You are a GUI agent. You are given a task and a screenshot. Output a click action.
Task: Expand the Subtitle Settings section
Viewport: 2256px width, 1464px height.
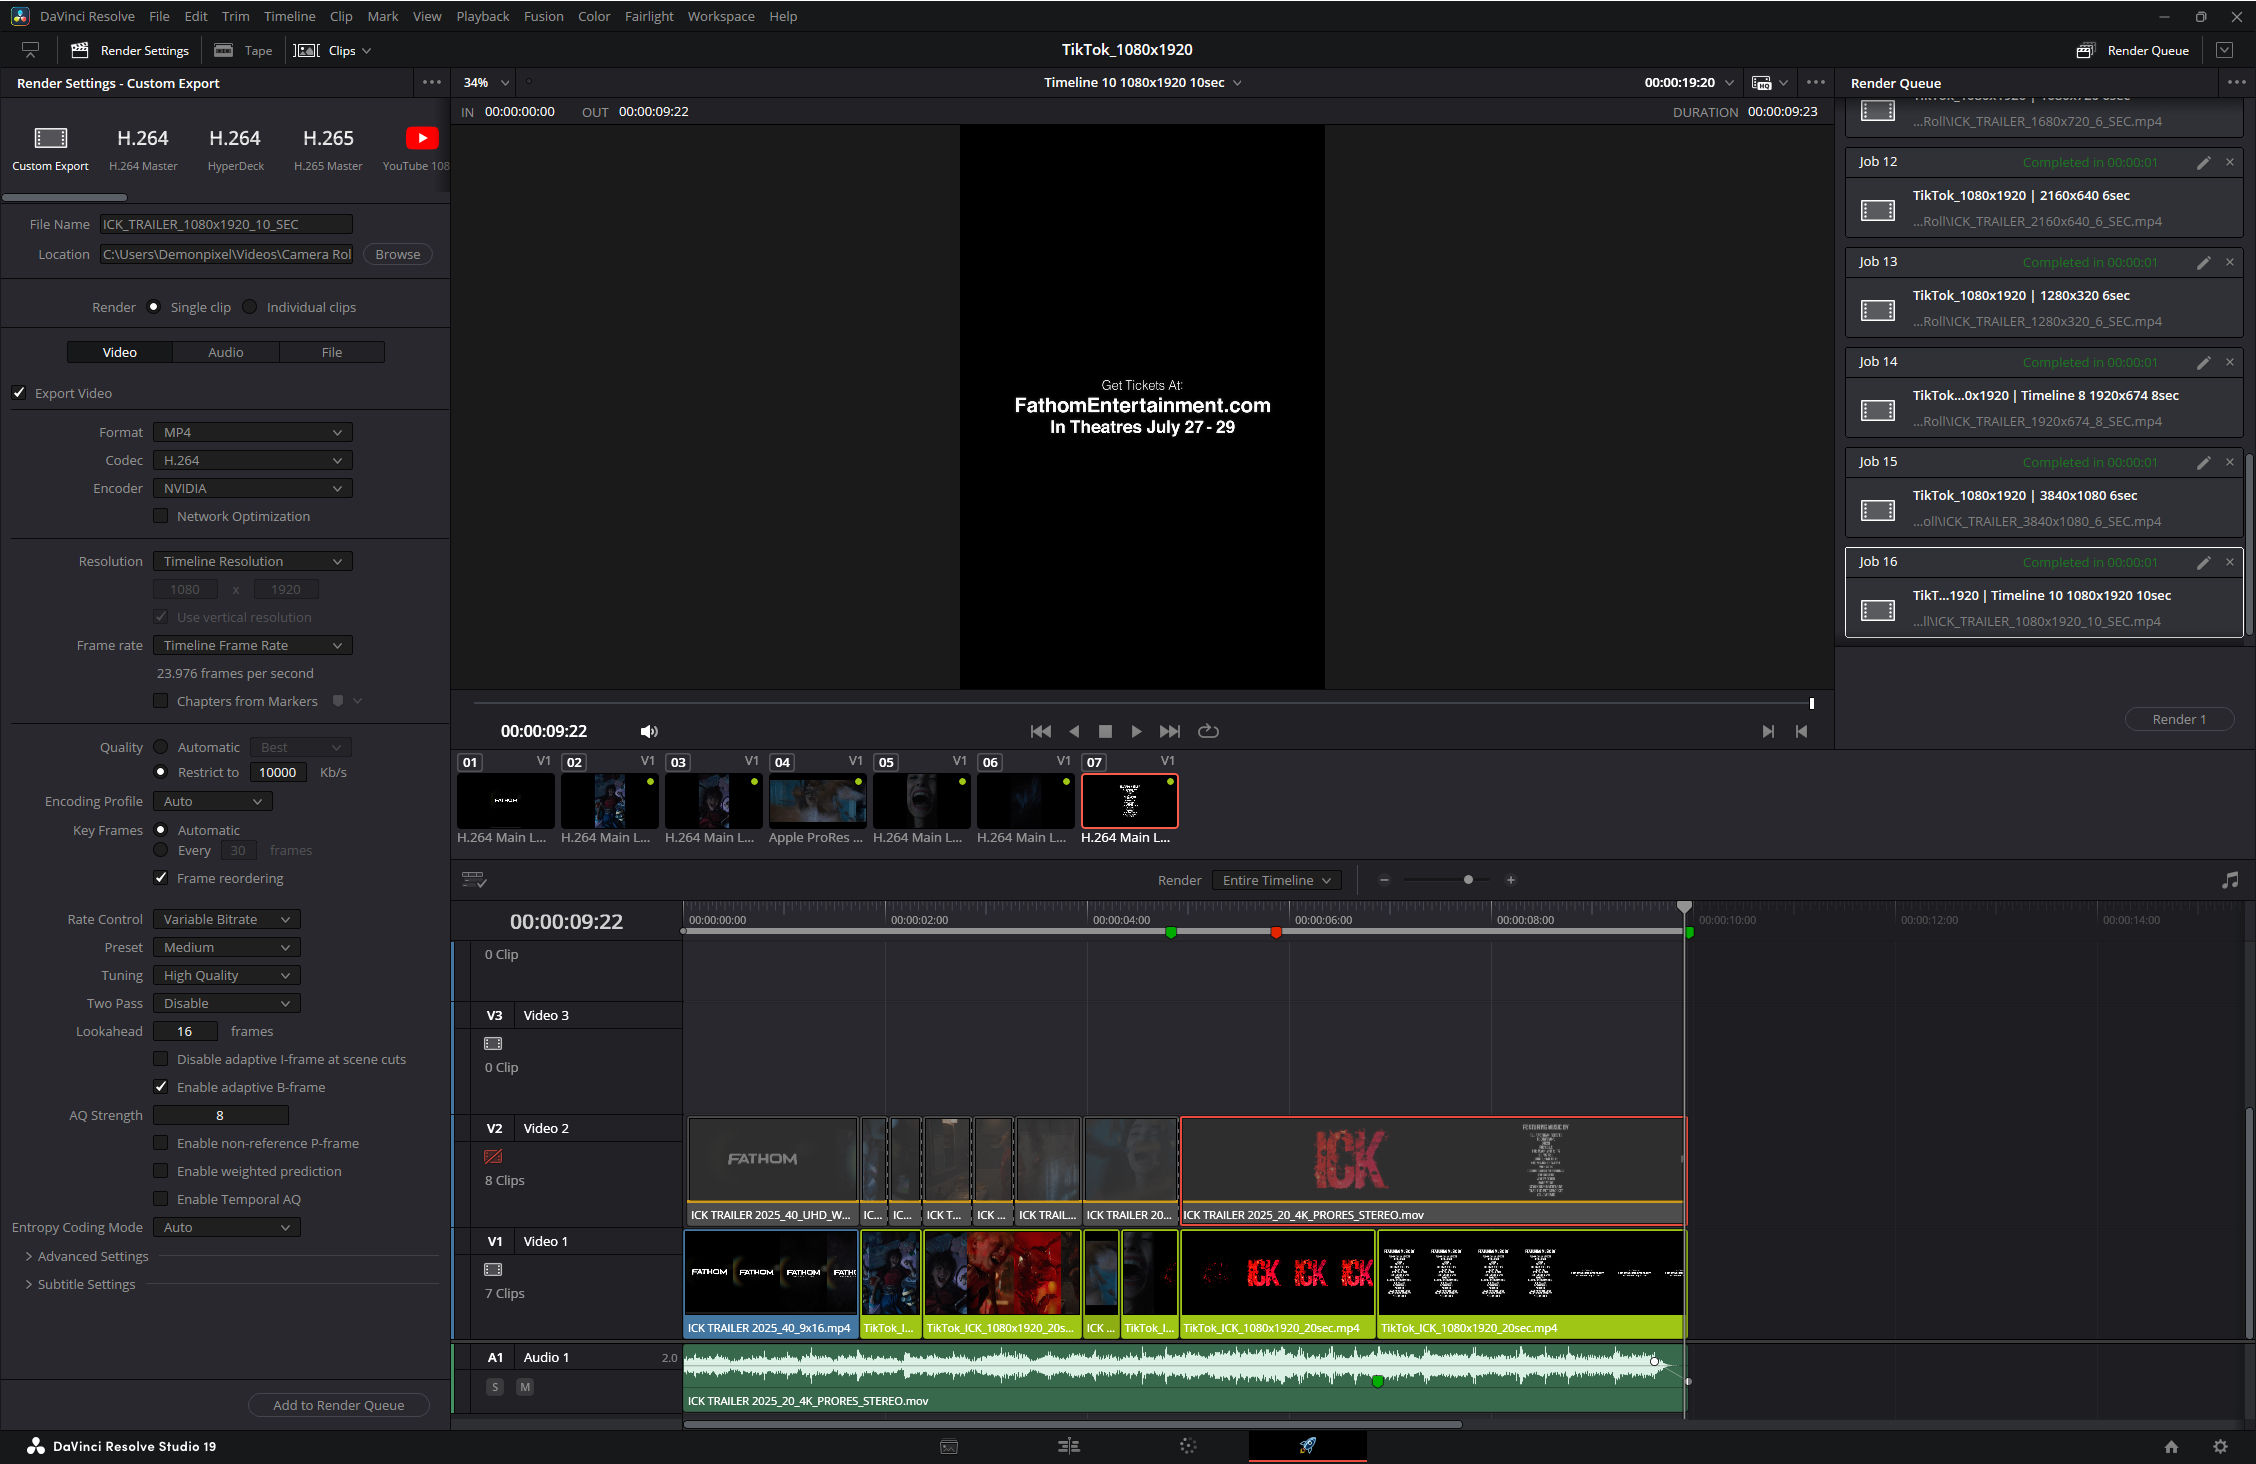coord(80,1284)
